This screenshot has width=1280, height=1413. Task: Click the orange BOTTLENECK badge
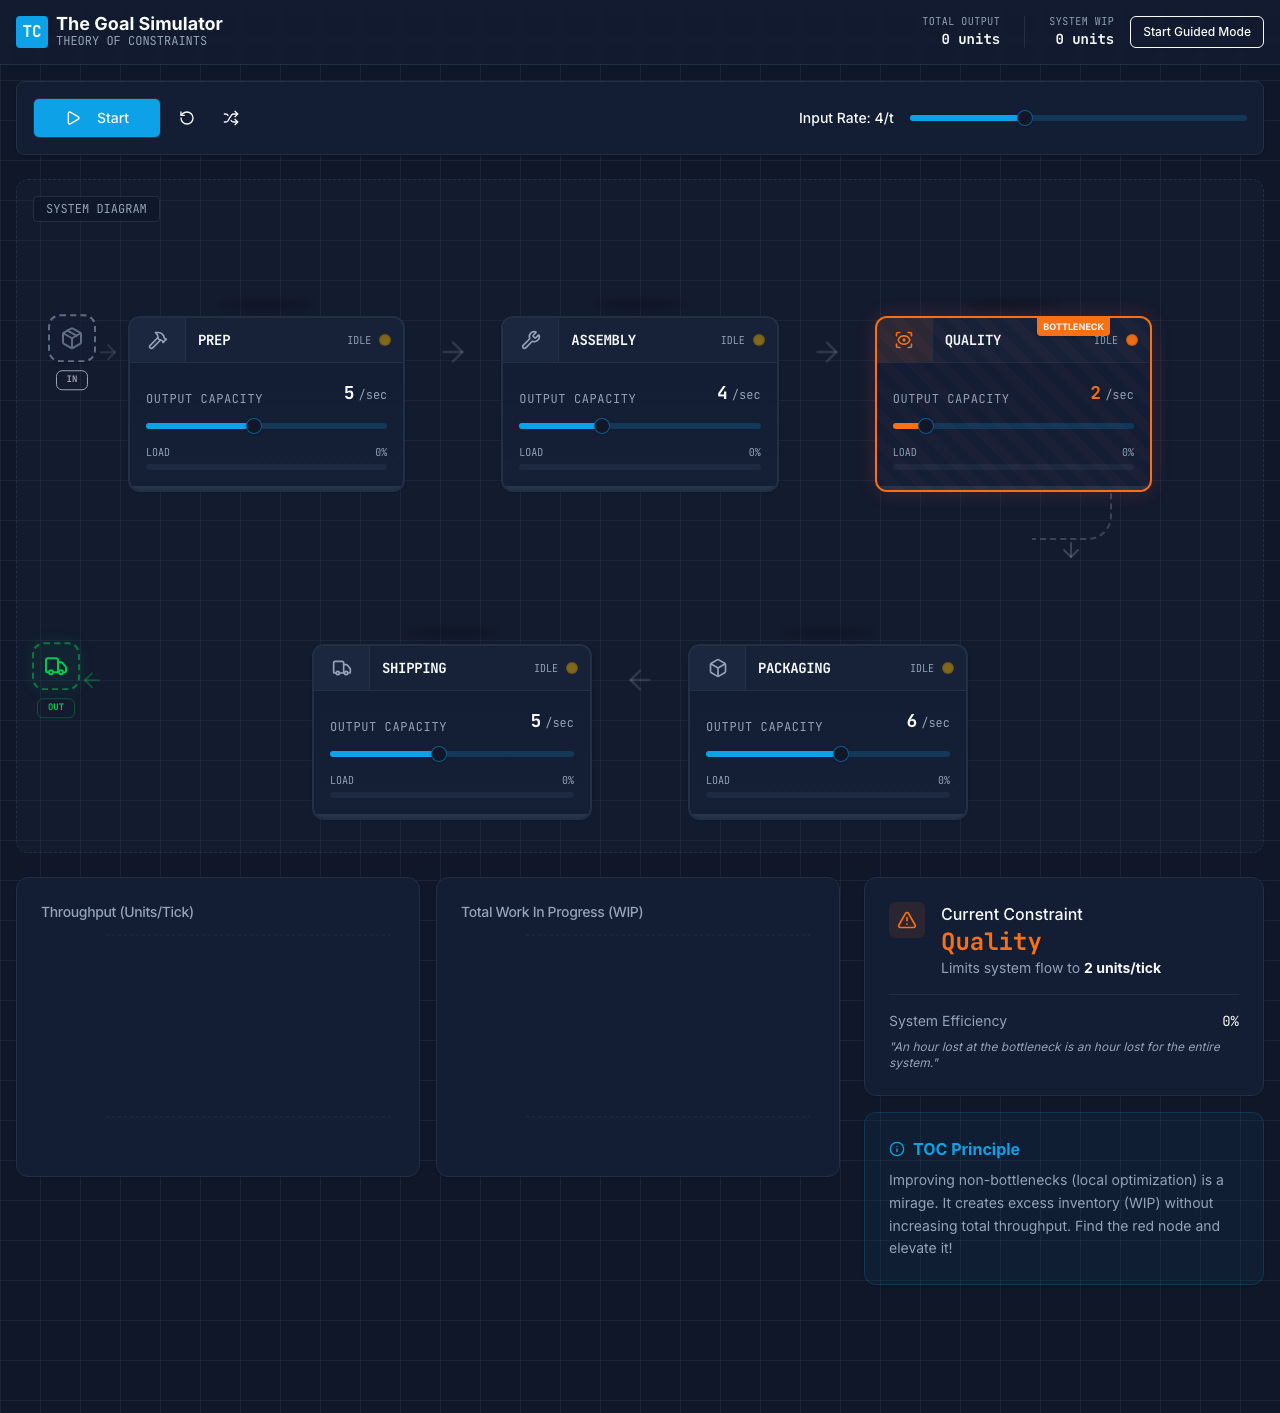[x=1073, y=327]
